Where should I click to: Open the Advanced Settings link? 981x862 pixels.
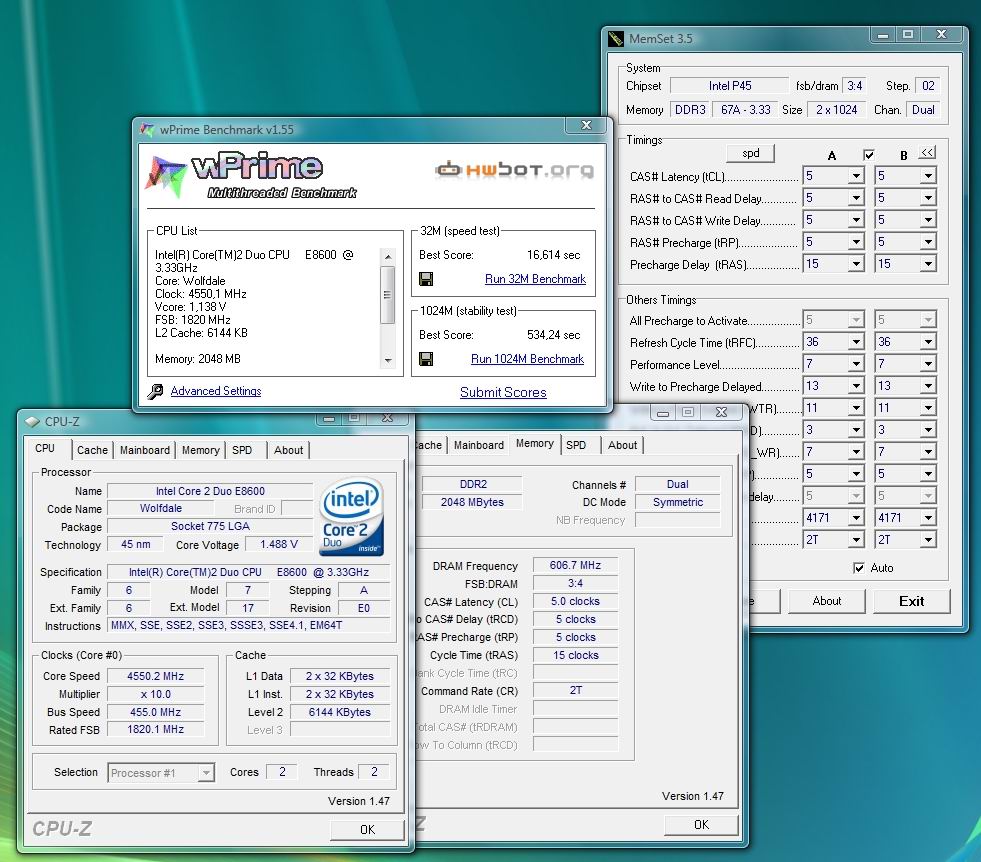216,391
